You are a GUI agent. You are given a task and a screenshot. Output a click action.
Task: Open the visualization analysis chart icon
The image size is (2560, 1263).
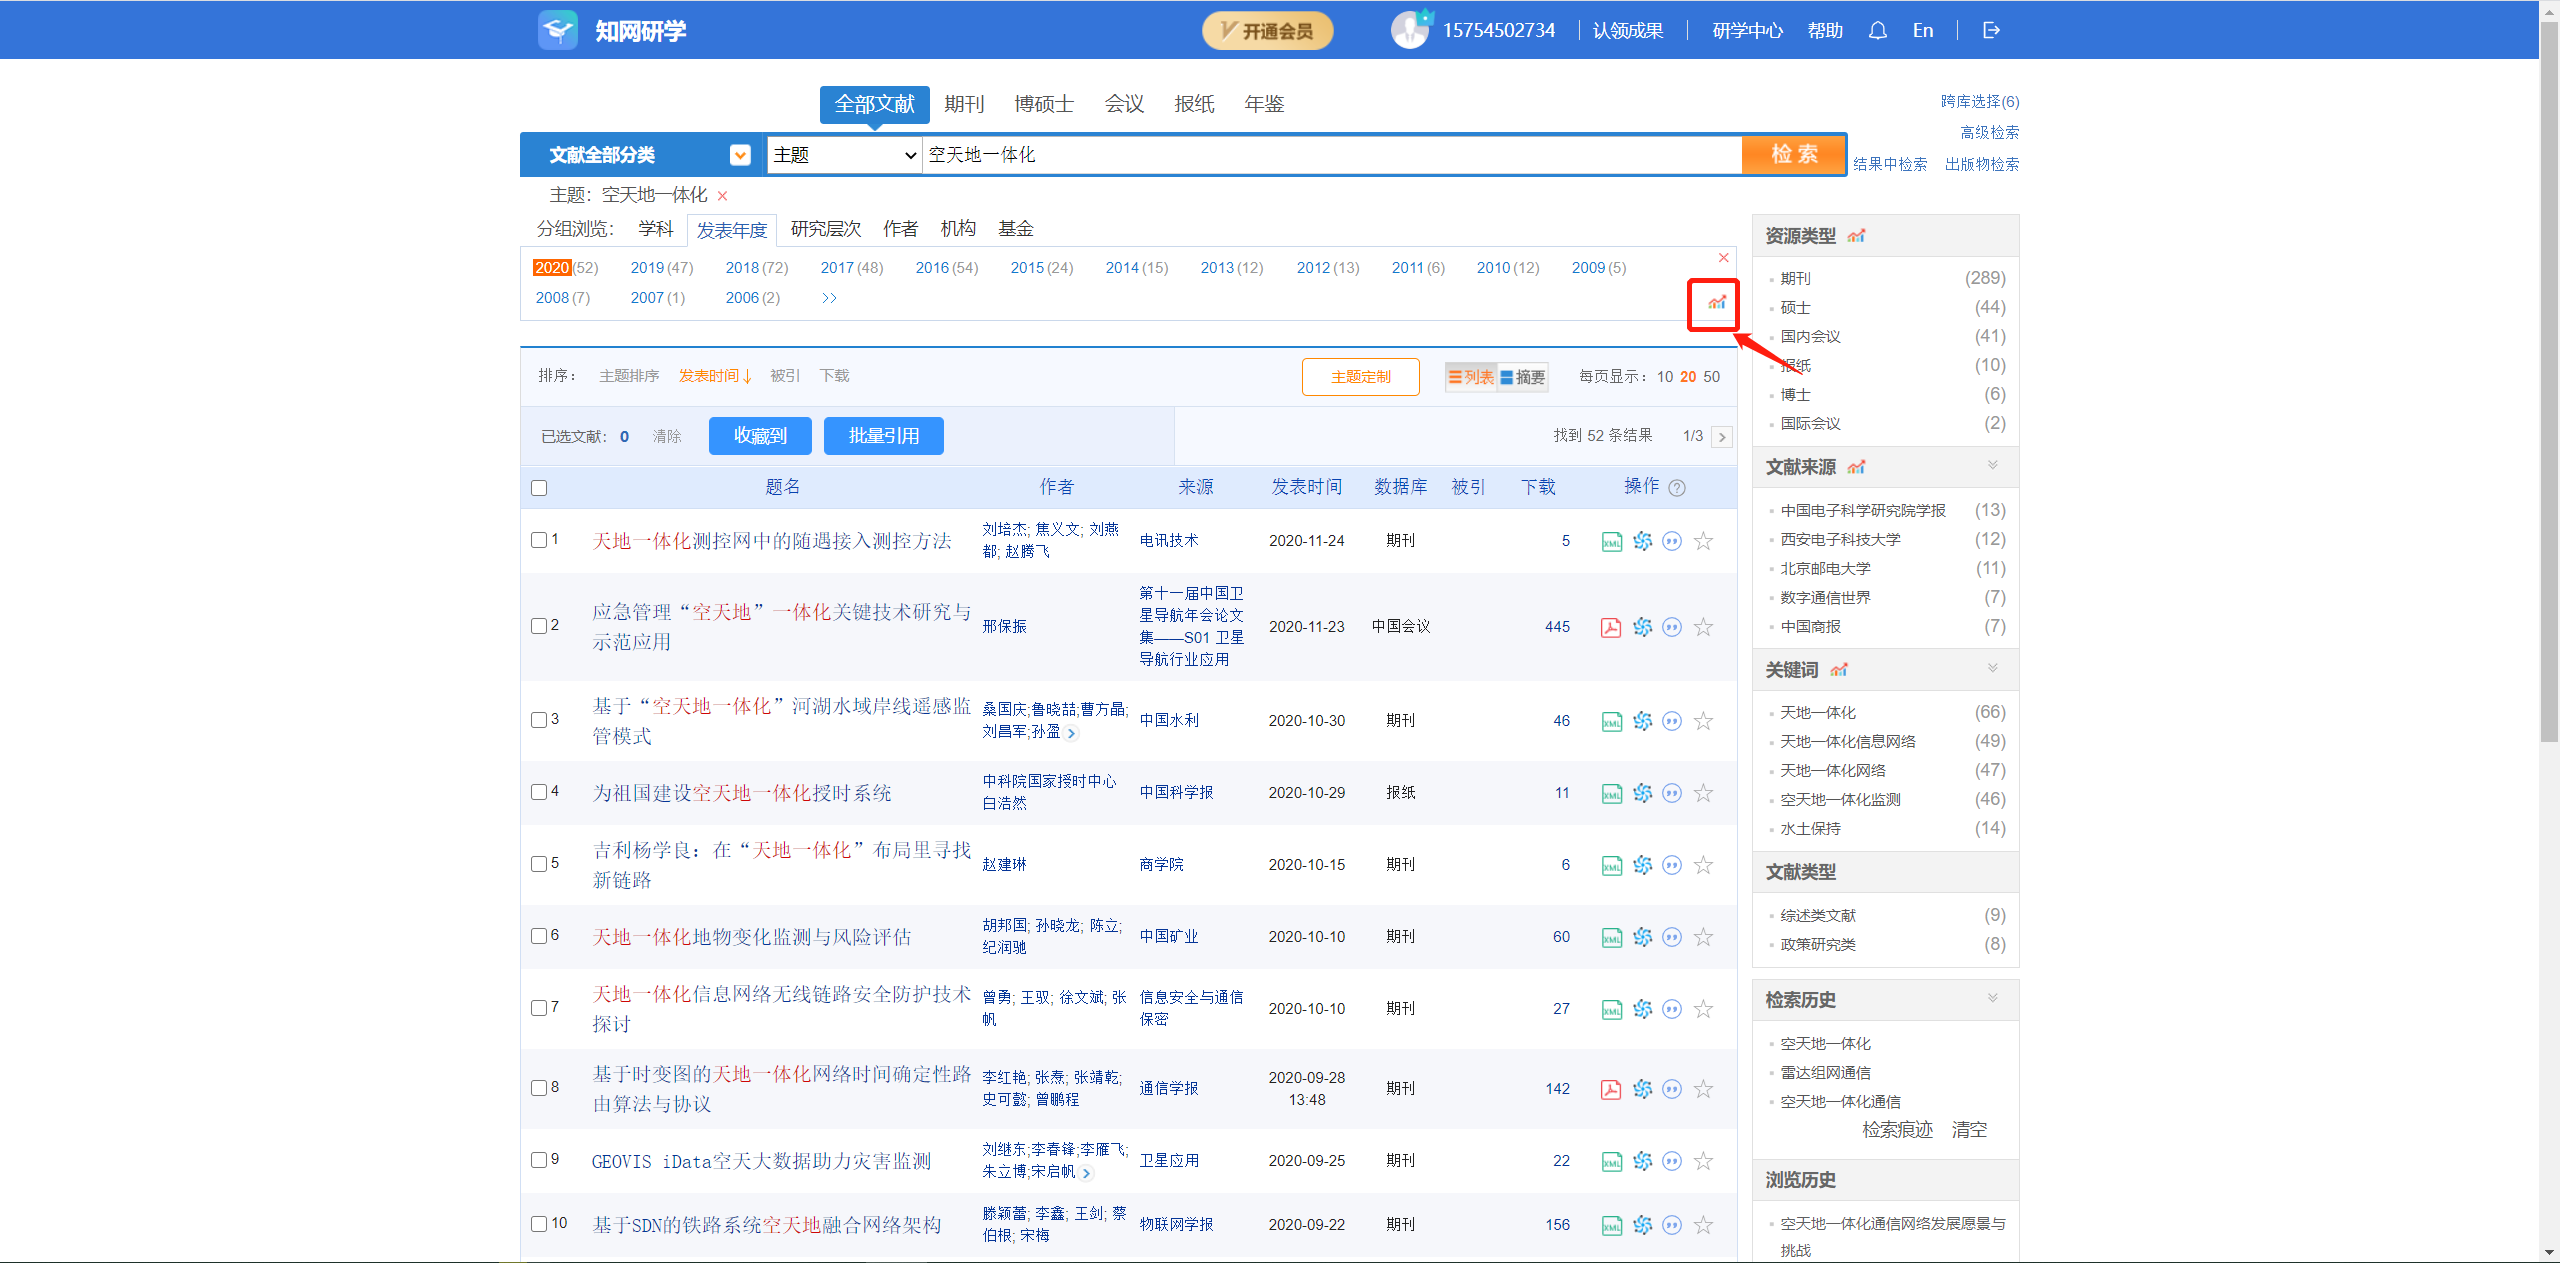click(x=1714, y=303)
